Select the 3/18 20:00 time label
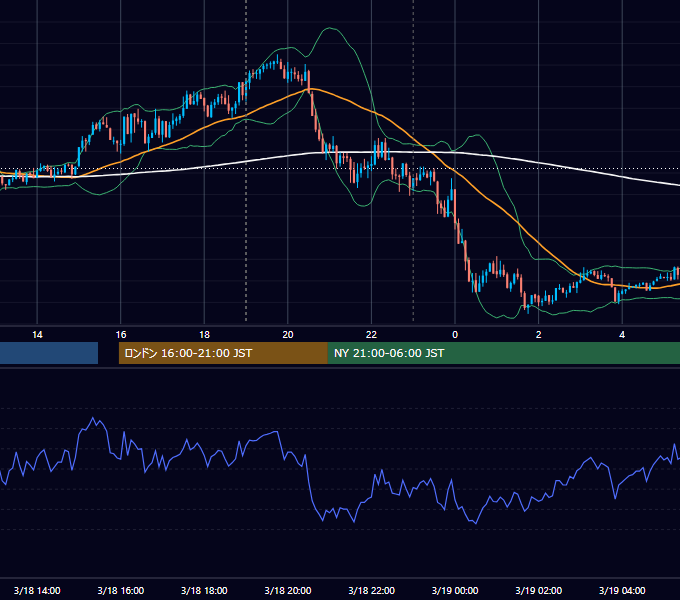The width and height of the screenshot is (680, 600). tap(288, 590)
